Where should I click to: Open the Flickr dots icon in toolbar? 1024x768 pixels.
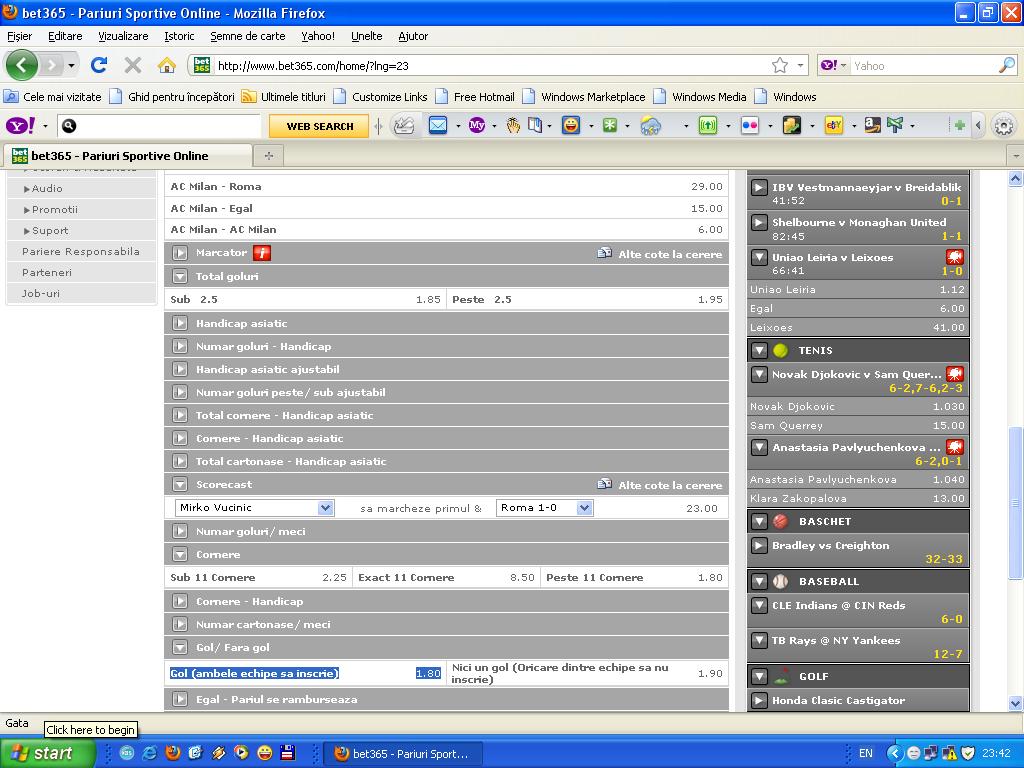[x=750, y=125]
